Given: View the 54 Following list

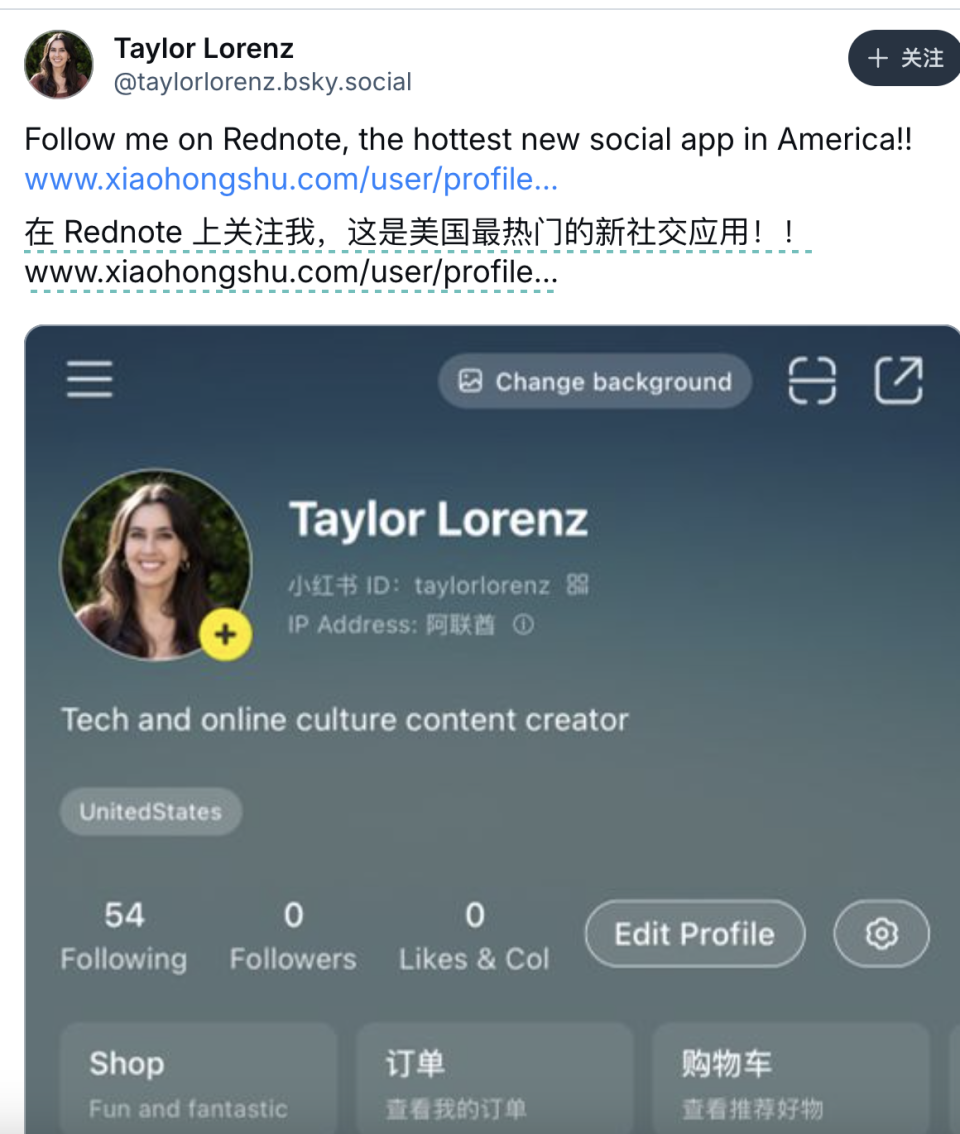Looking at the screenshot, I should pos(124,936).
